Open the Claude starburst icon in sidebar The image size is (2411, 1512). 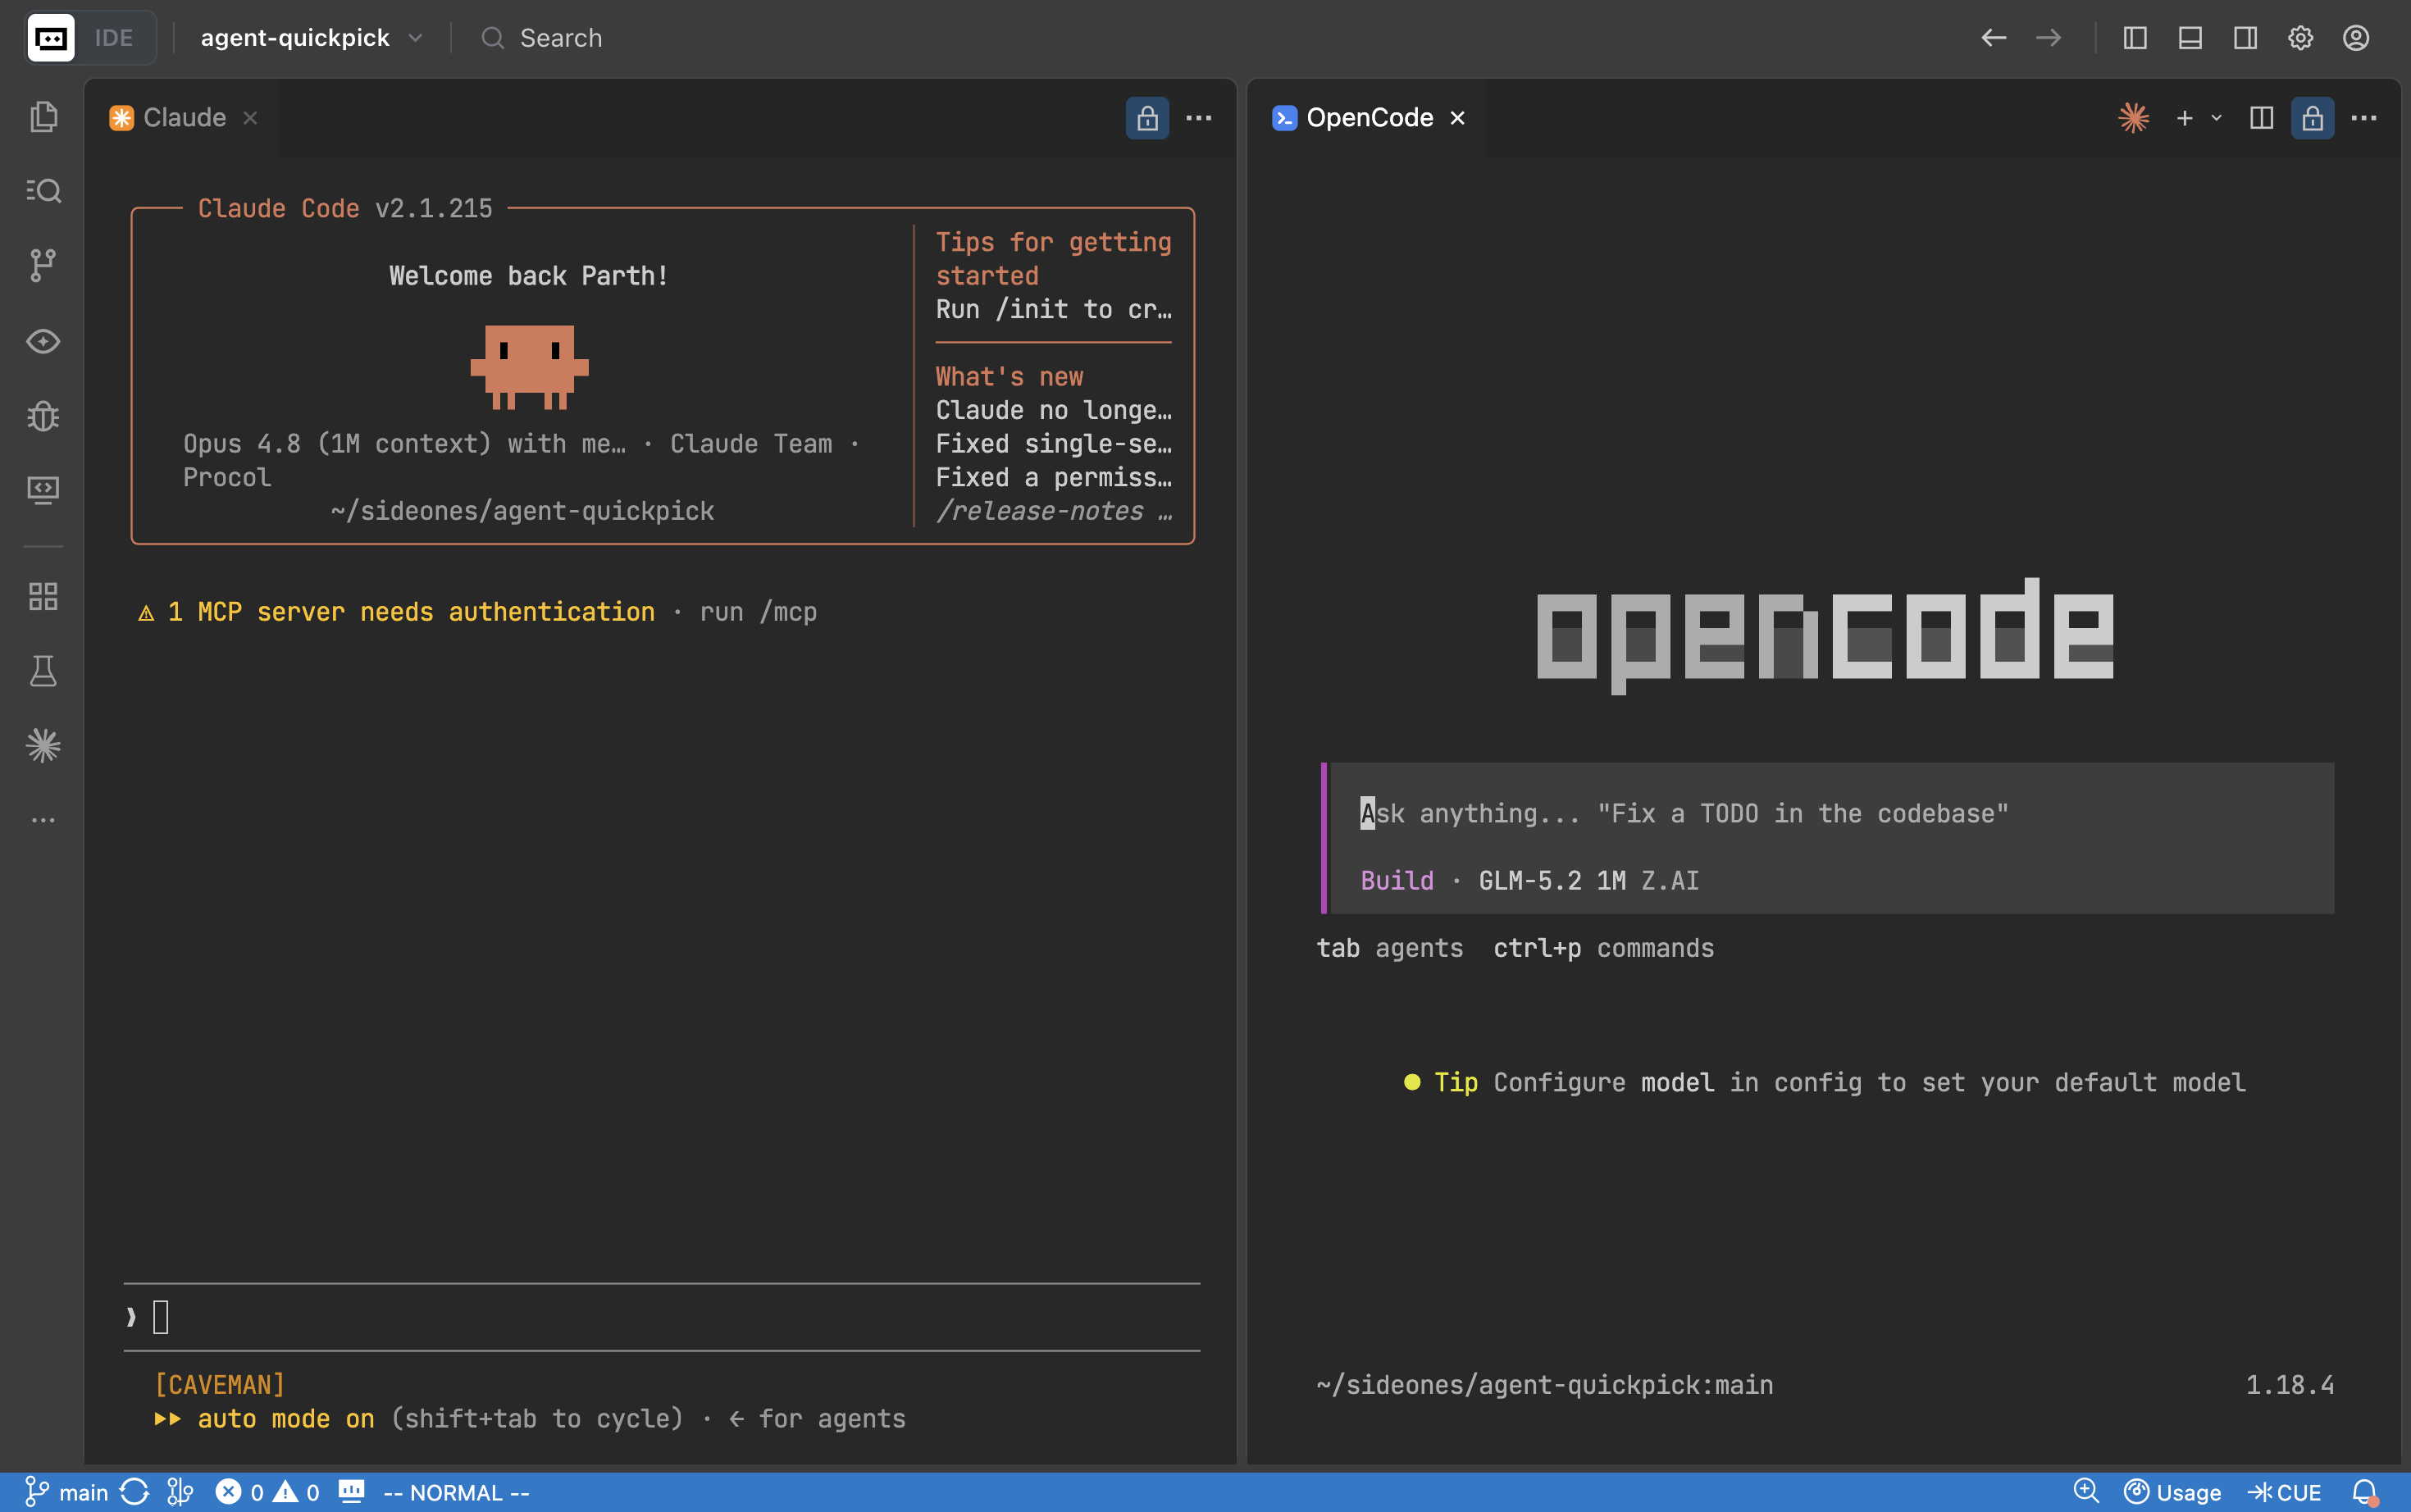click(43, 745)
